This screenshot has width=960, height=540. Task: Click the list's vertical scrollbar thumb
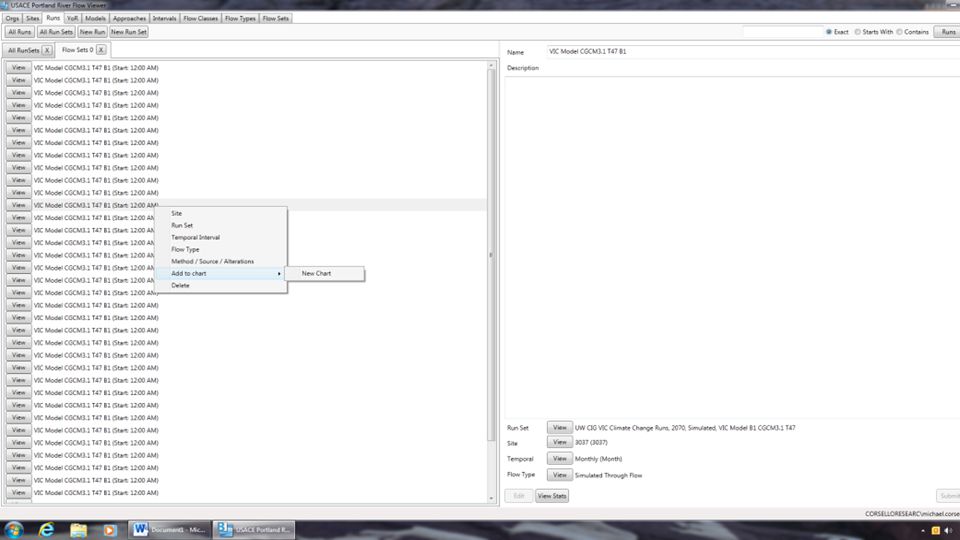tap(491, 255)
